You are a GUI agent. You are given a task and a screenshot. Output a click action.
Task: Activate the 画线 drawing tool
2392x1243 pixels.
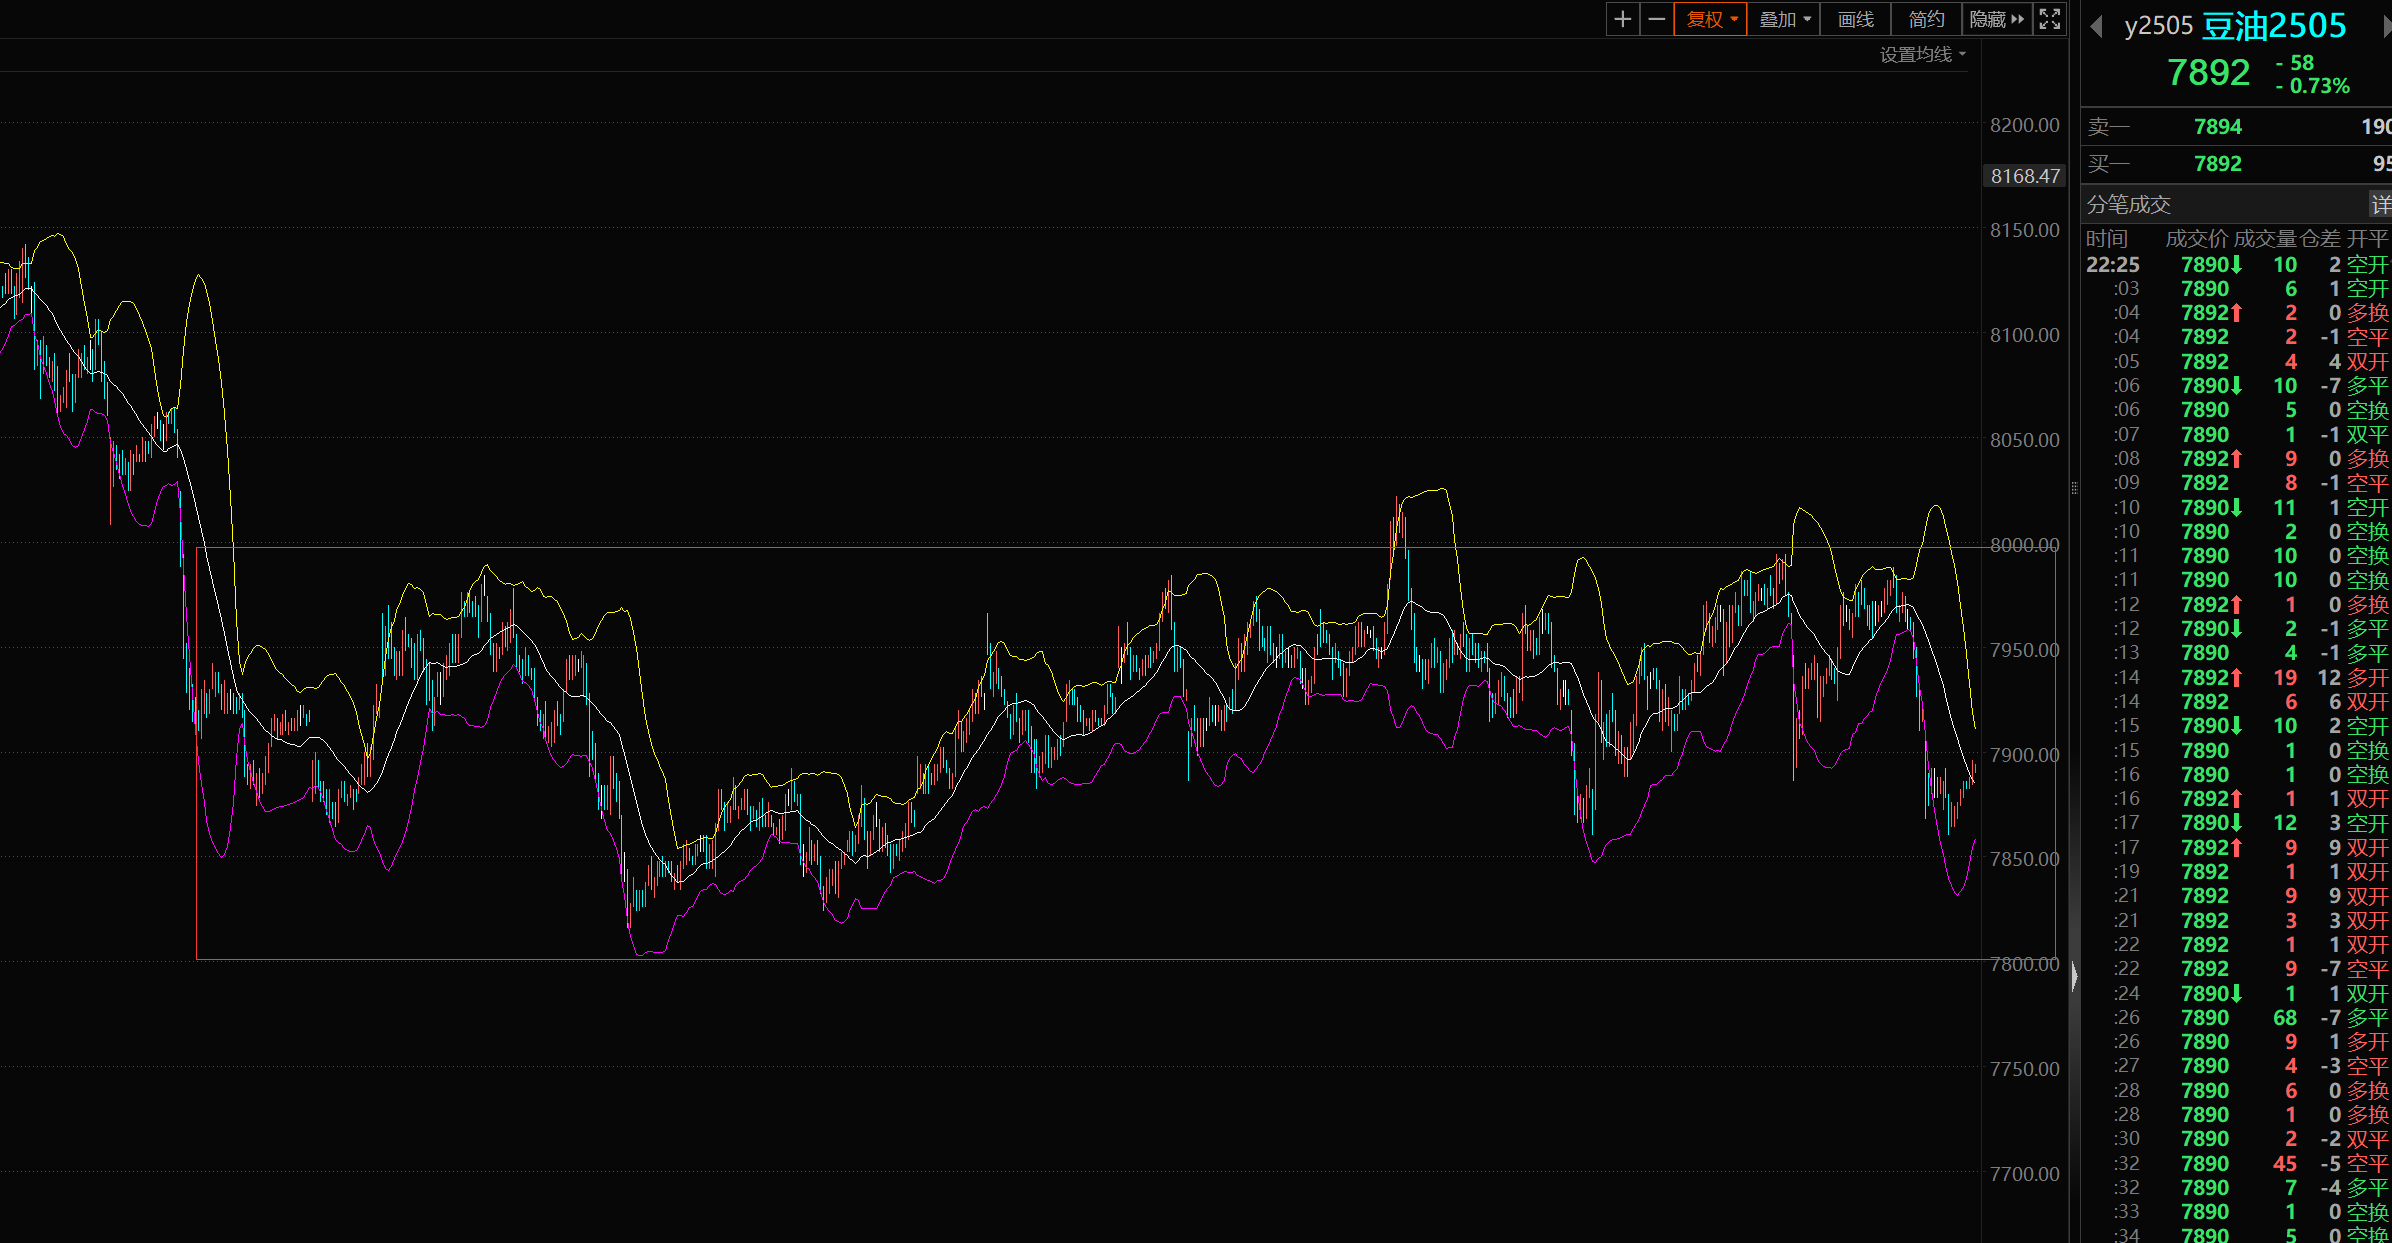[1855, 19]
